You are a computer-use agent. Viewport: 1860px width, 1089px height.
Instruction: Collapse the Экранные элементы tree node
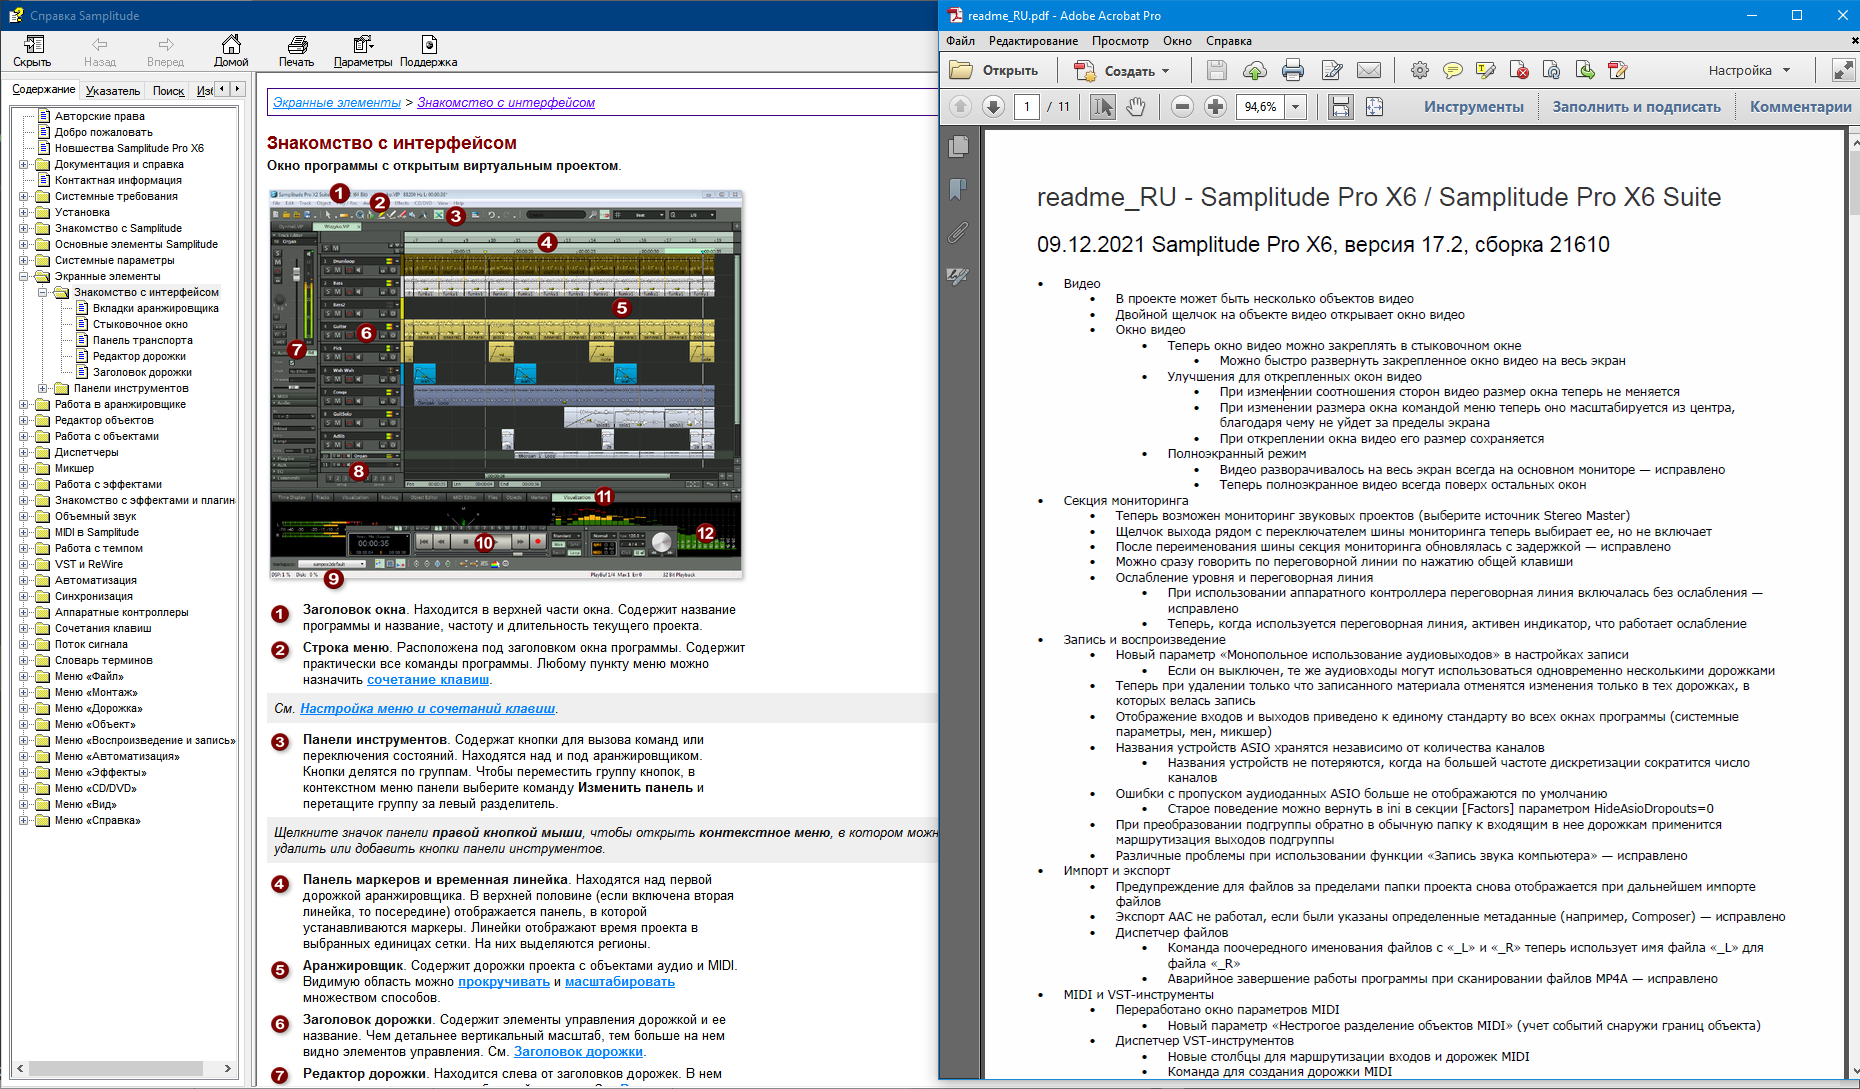[23, 276]
